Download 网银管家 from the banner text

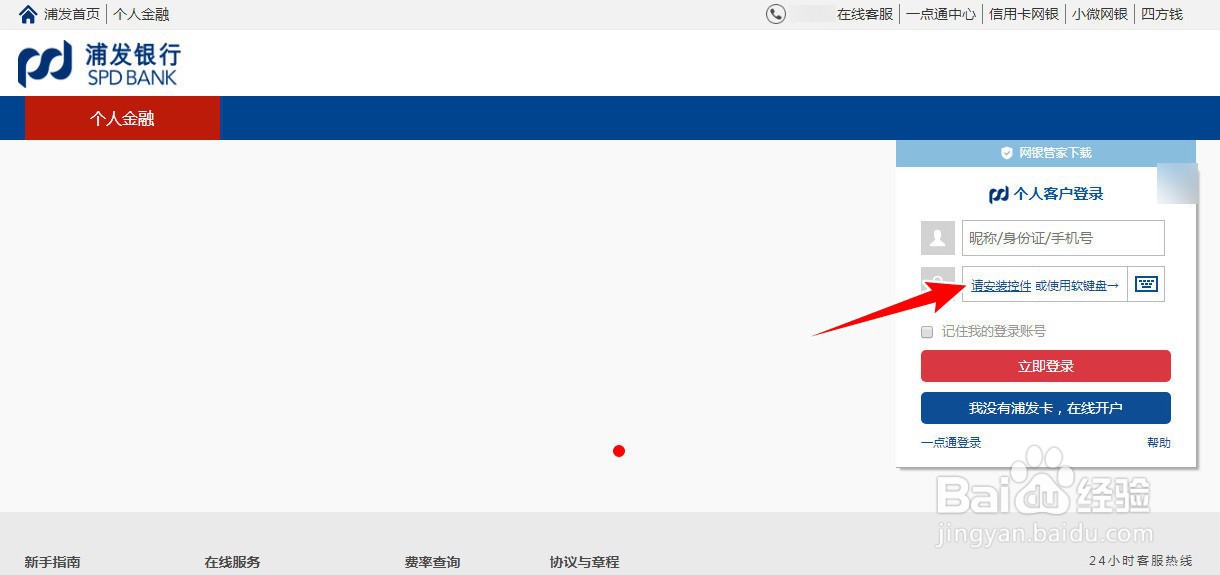1055,153
